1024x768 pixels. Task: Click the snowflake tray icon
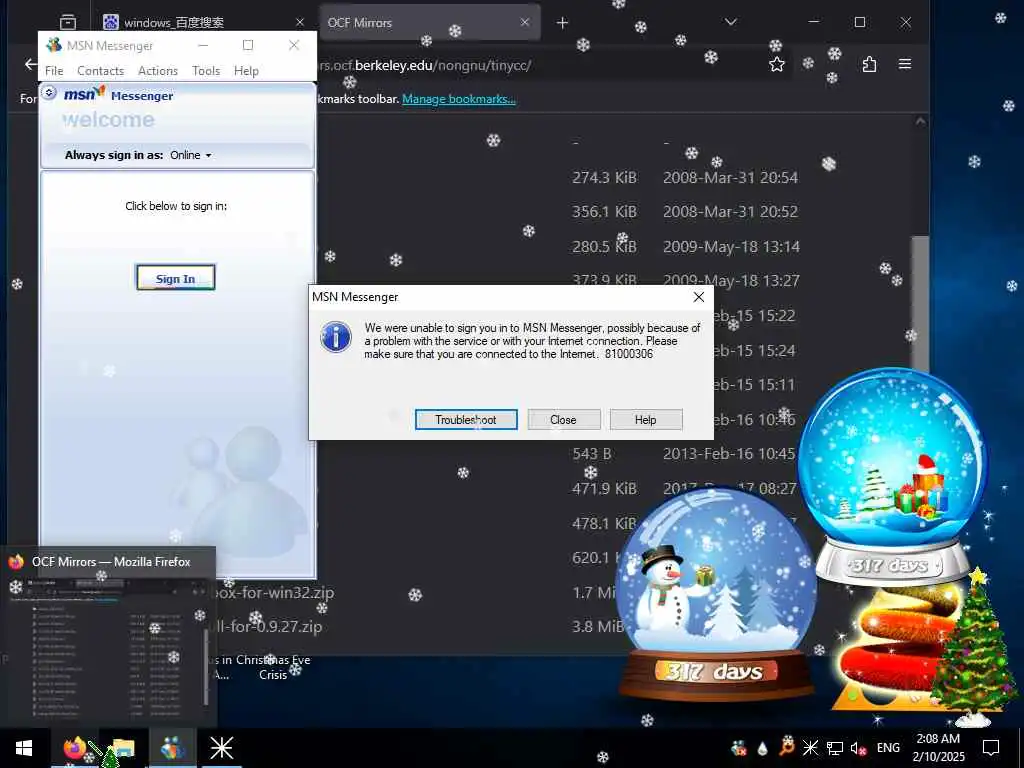click(810, 748)
